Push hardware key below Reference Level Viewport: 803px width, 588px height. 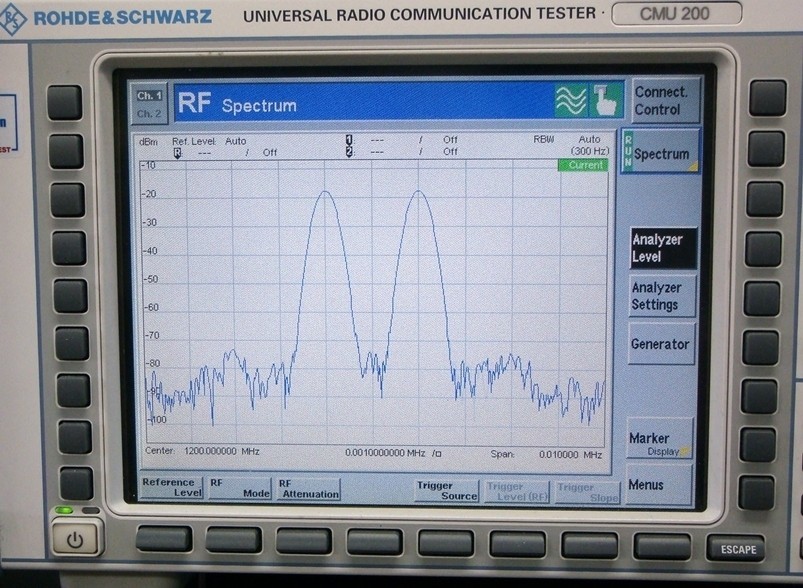[164, 539]
